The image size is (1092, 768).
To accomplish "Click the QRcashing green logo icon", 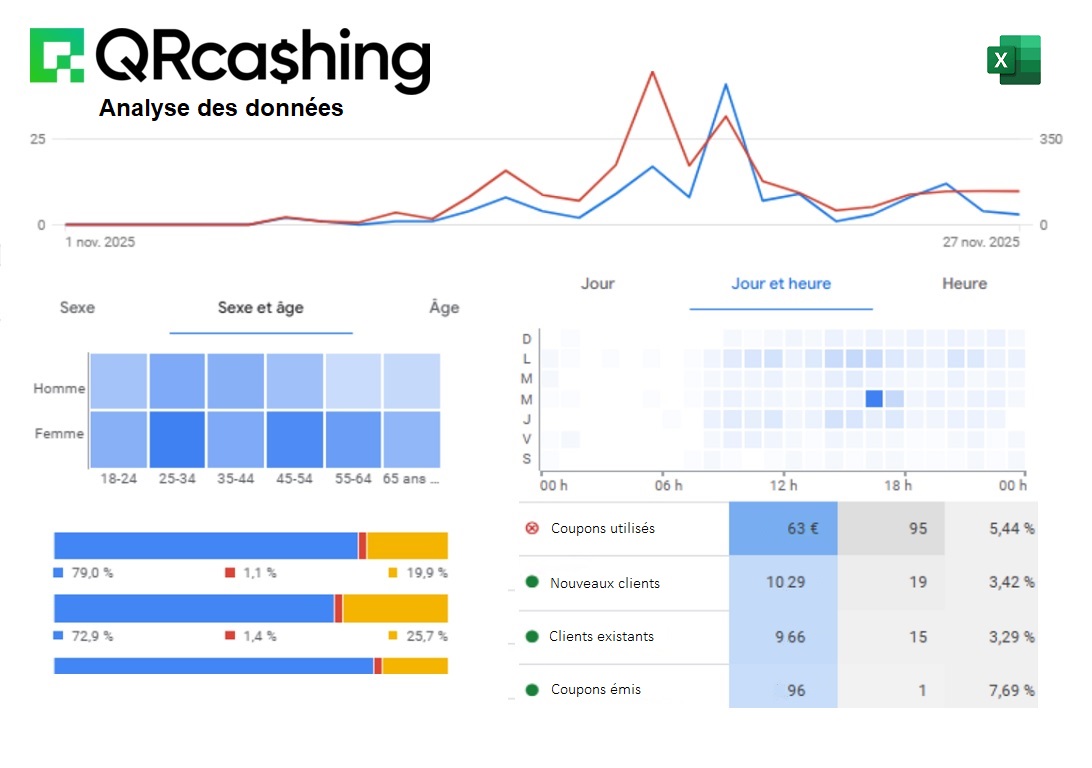I will 57,55.
